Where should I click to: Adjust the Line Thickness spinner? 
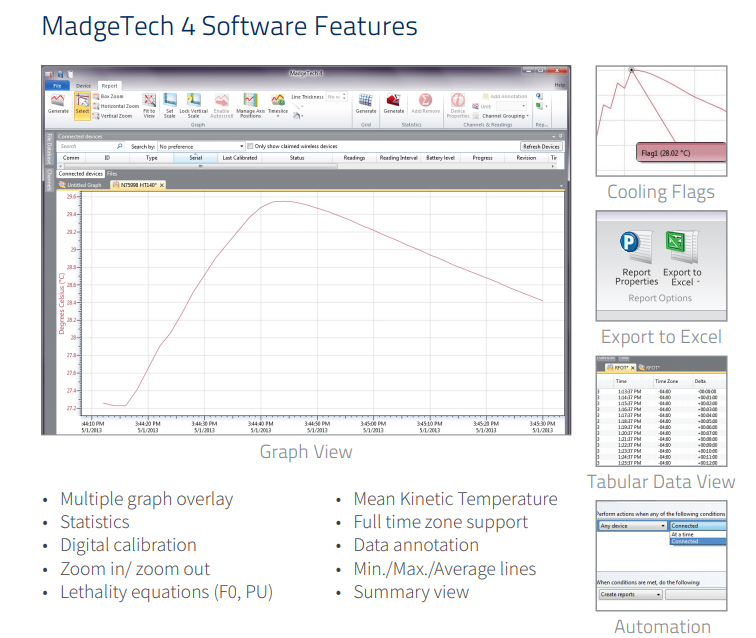[344, 97]
